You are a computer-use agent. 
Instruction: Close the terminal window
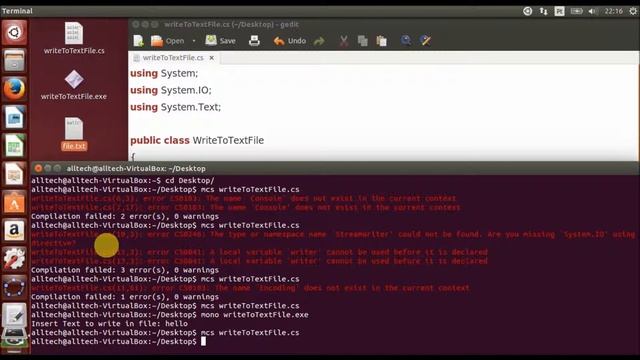pos(38,168)
